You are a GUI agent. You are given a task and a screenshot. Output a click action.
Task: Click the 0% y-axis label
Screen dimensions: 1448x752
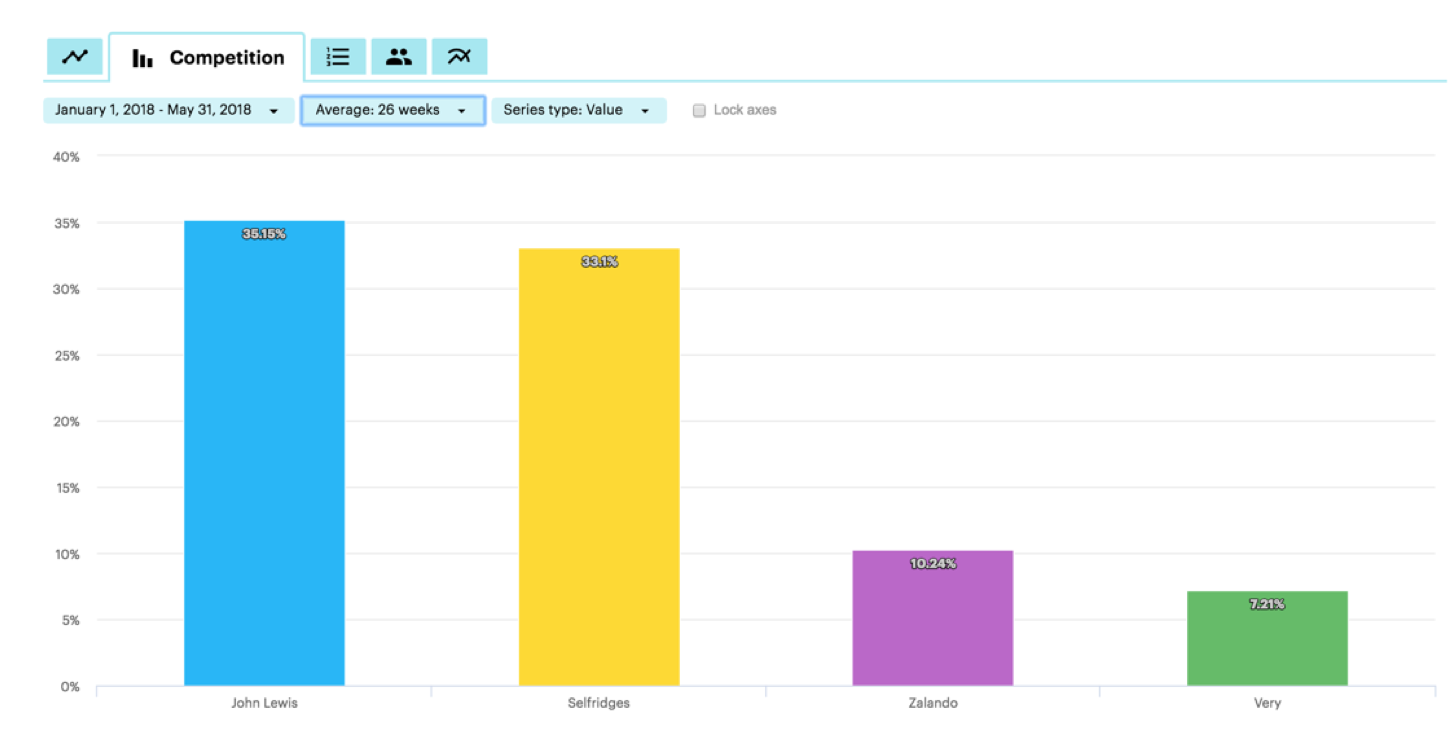[69, 686]
